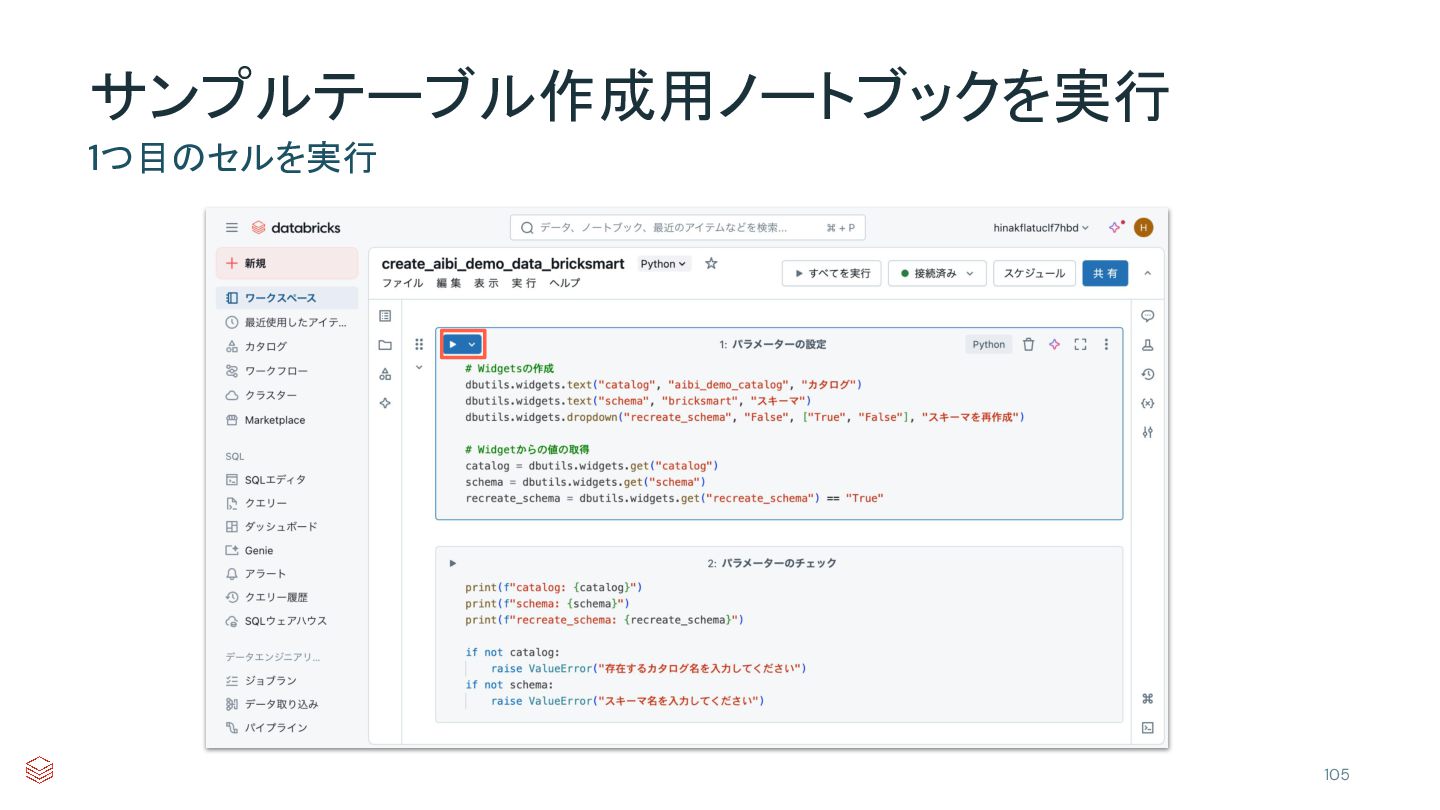
Task: Click the cell 1 title パラメーターの設定
Action: tap(778, 344)
